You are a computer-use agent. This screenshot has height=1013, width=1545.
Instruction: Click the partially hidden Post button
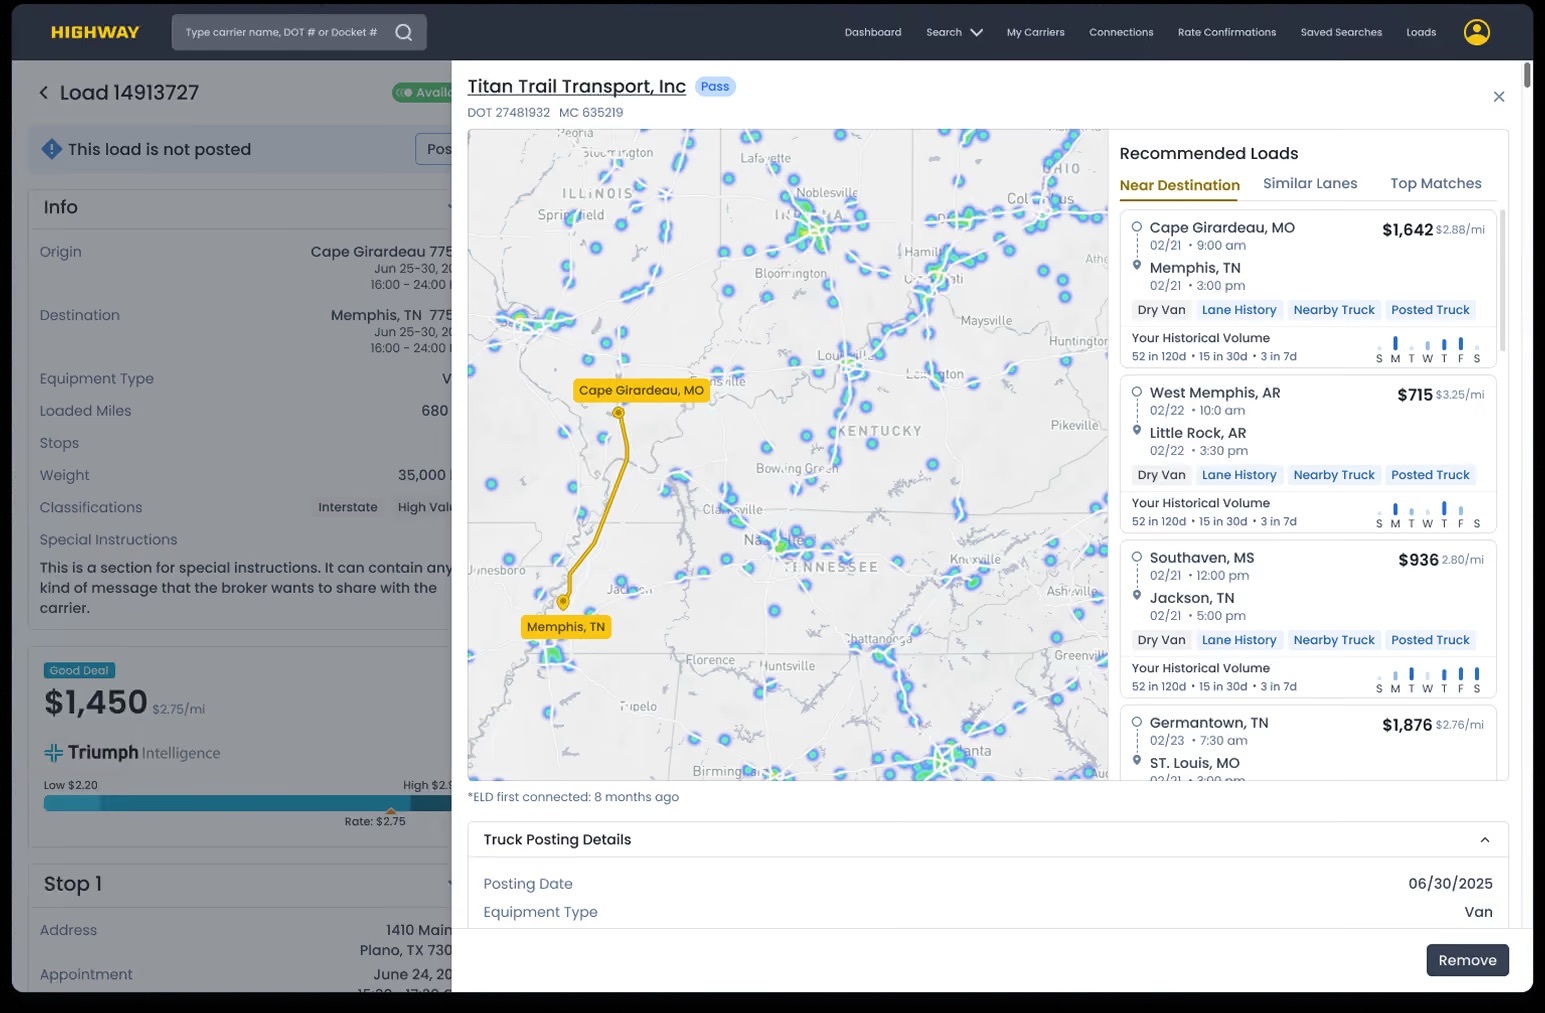[x=434, y=149]
